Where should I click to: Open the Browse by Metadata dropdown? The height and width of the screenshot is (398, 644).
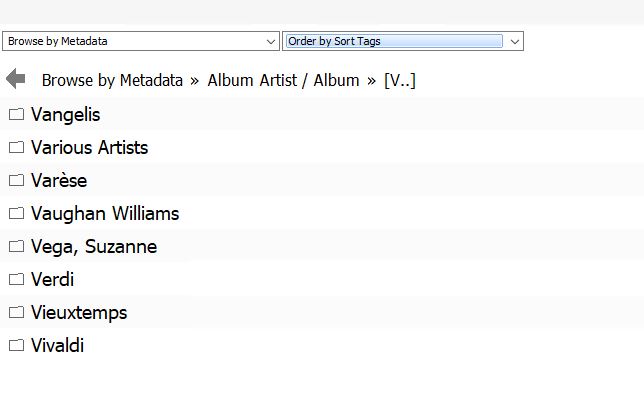click(141, 41)
